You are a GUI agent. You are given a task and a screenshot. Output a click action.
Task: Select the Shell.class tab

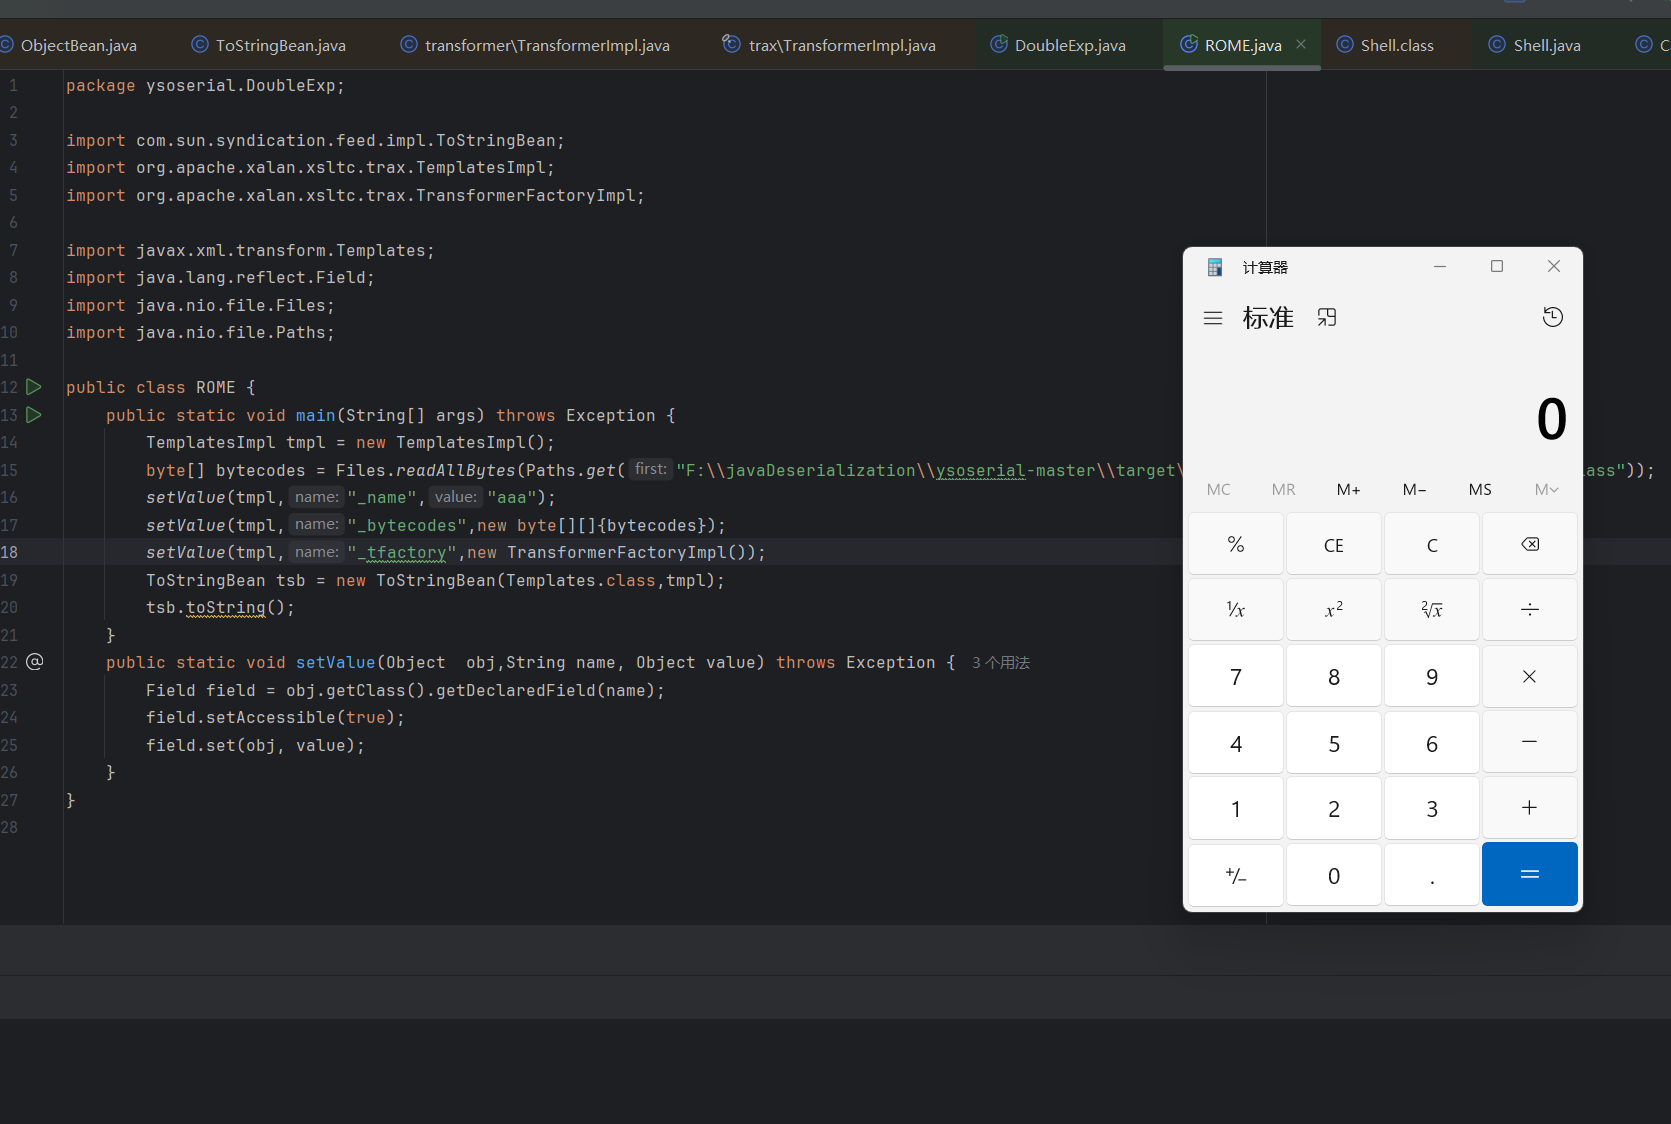pyautogui.click(x=1385, y=45)
